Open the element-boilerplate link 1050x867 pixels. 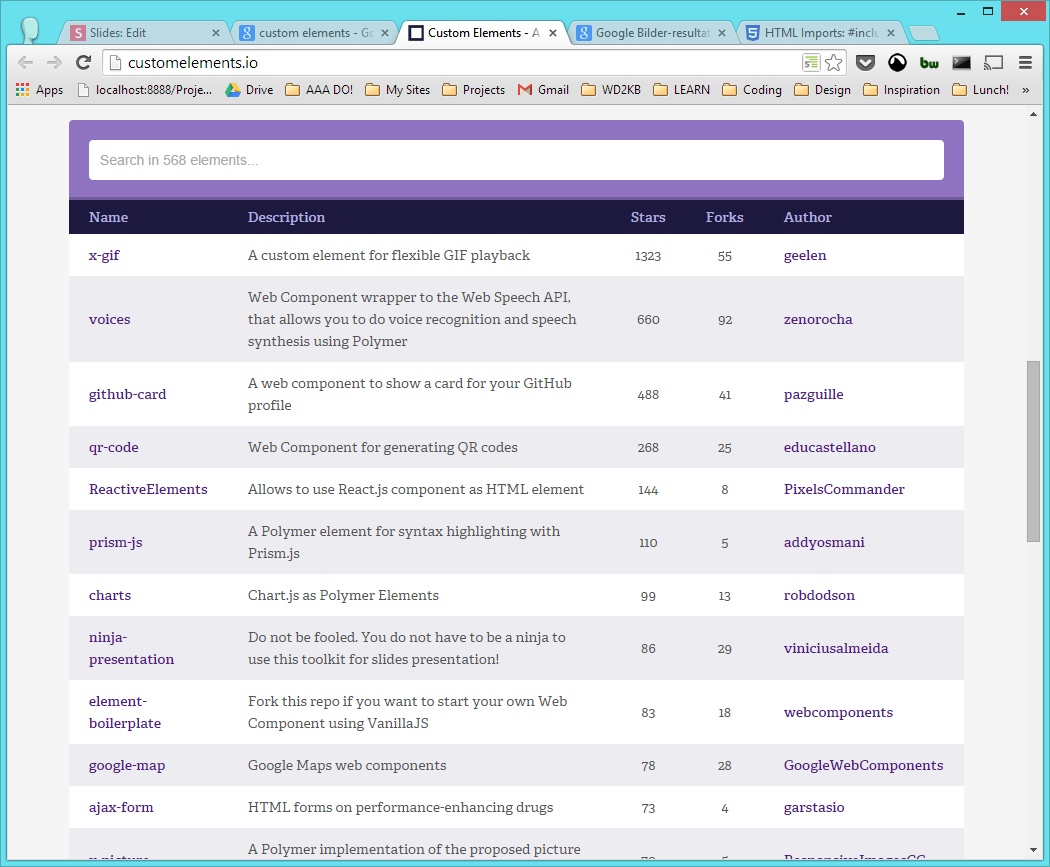point(125,712)
